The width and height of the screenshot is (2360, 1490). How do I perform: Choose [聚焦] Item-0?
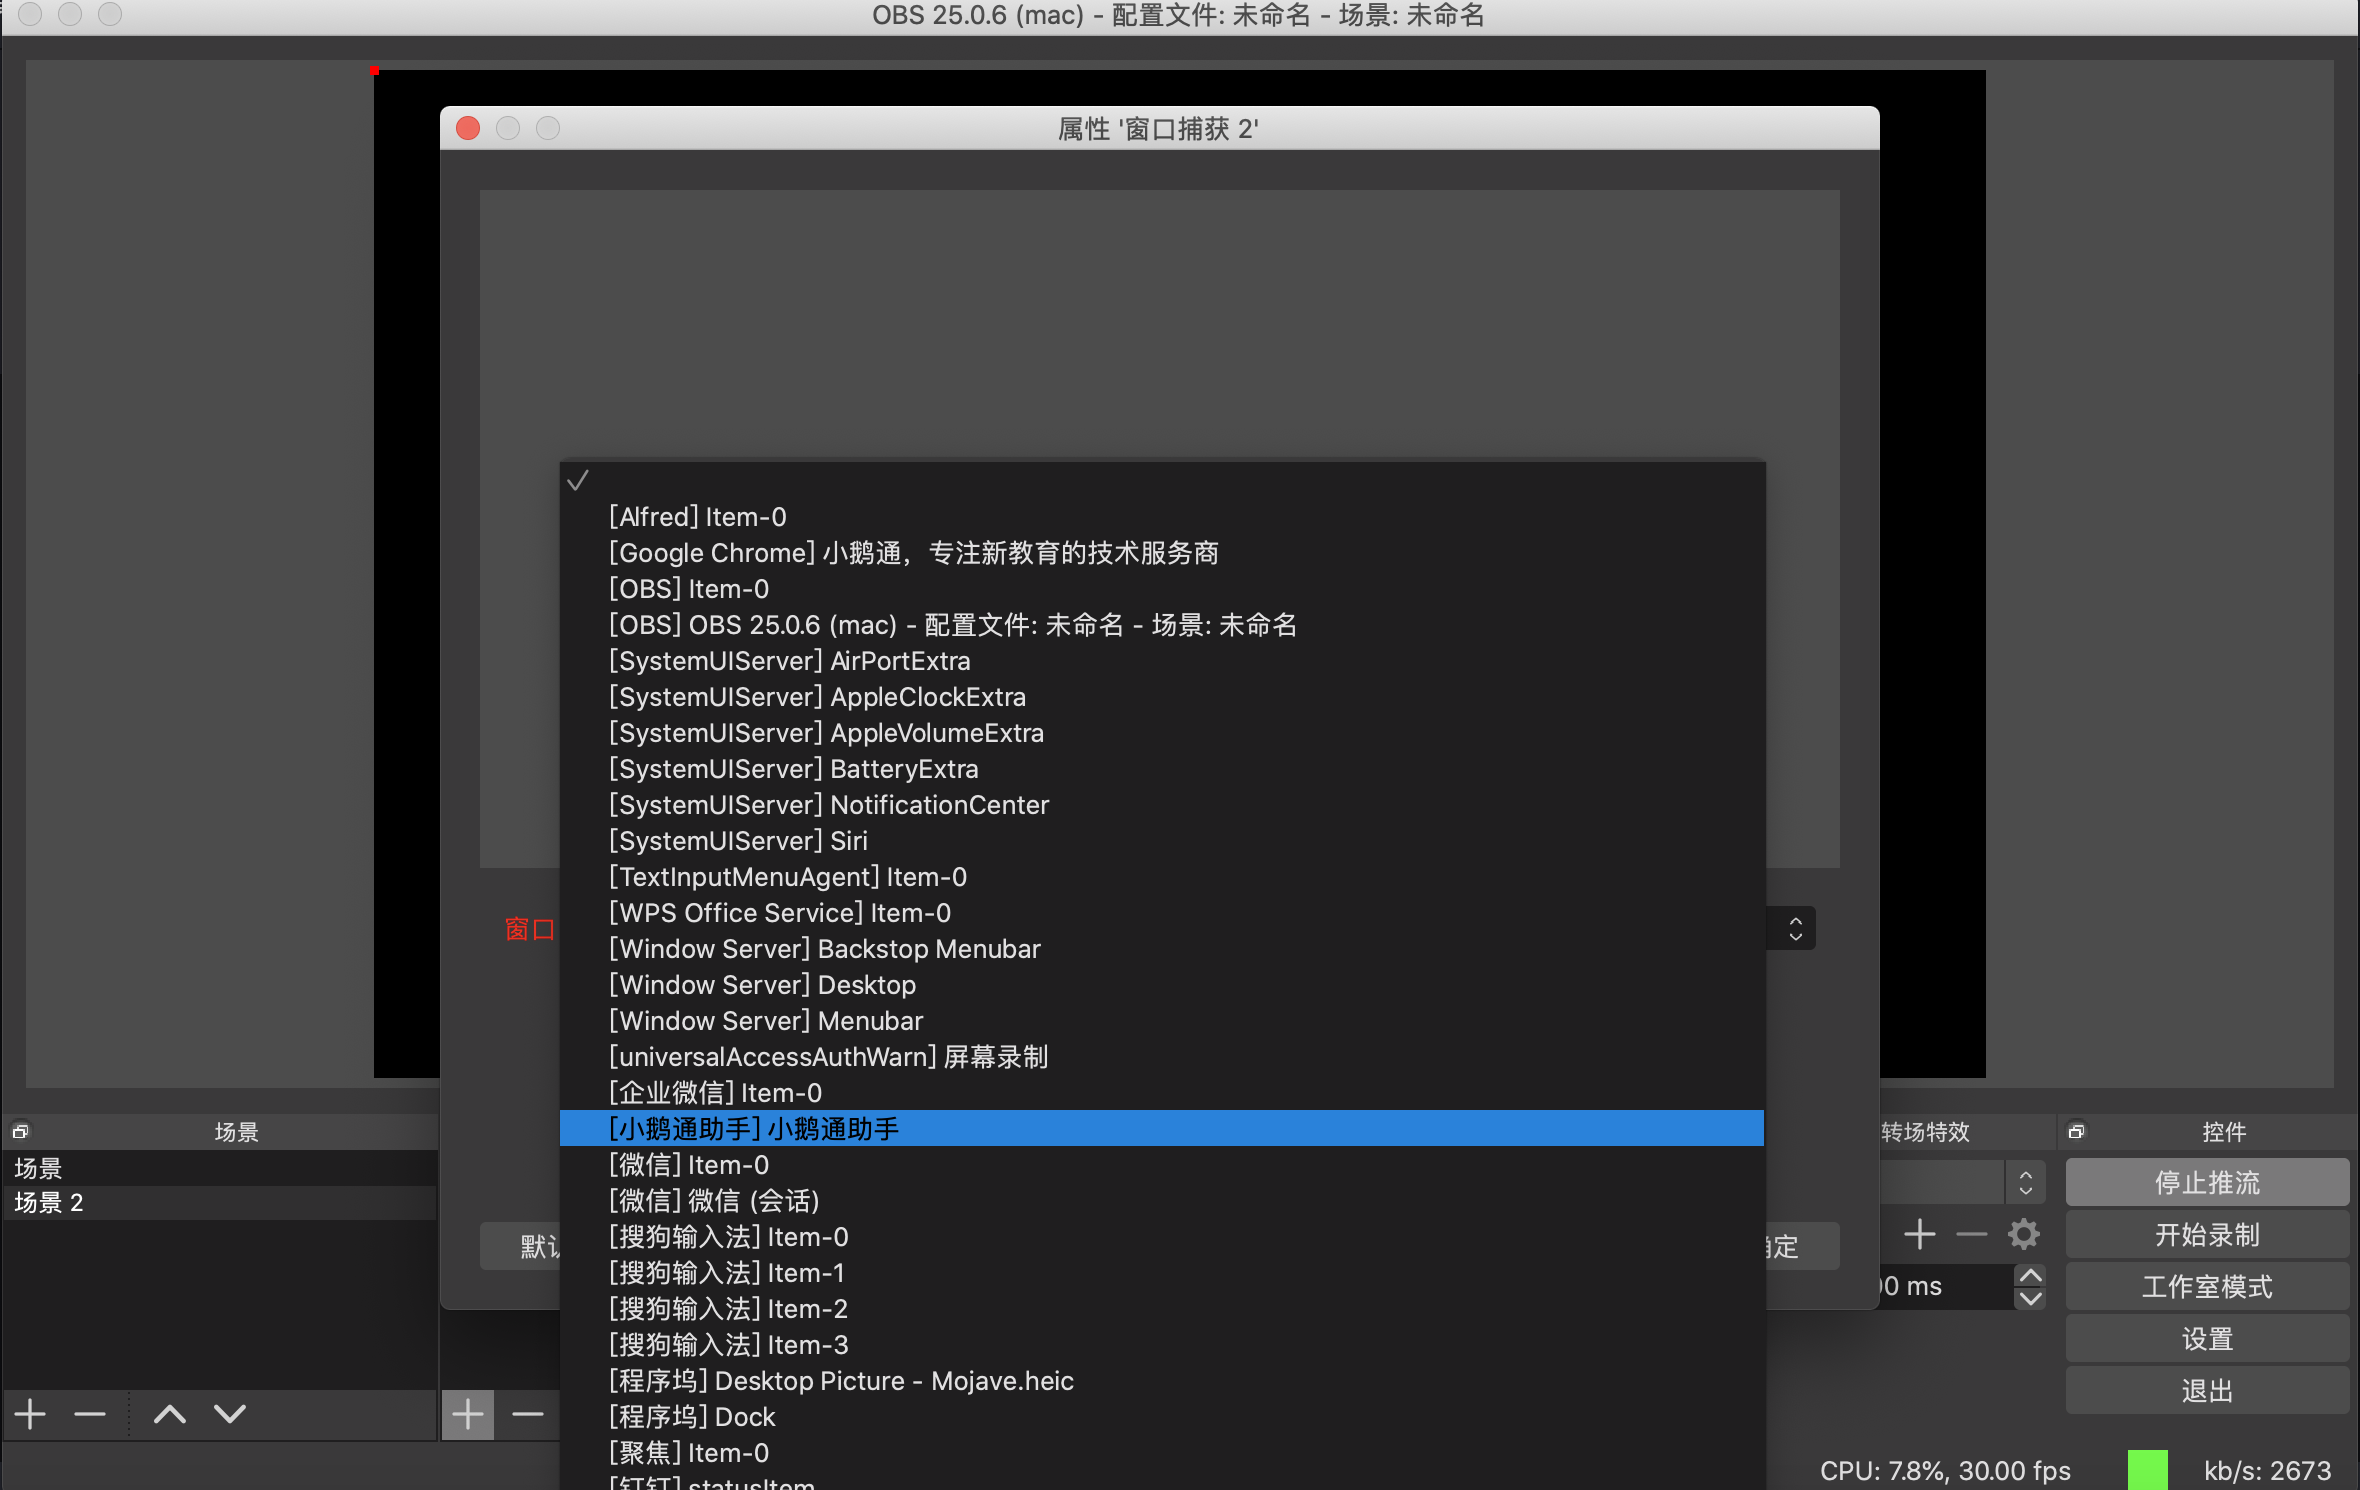tap(1162, 1453)
